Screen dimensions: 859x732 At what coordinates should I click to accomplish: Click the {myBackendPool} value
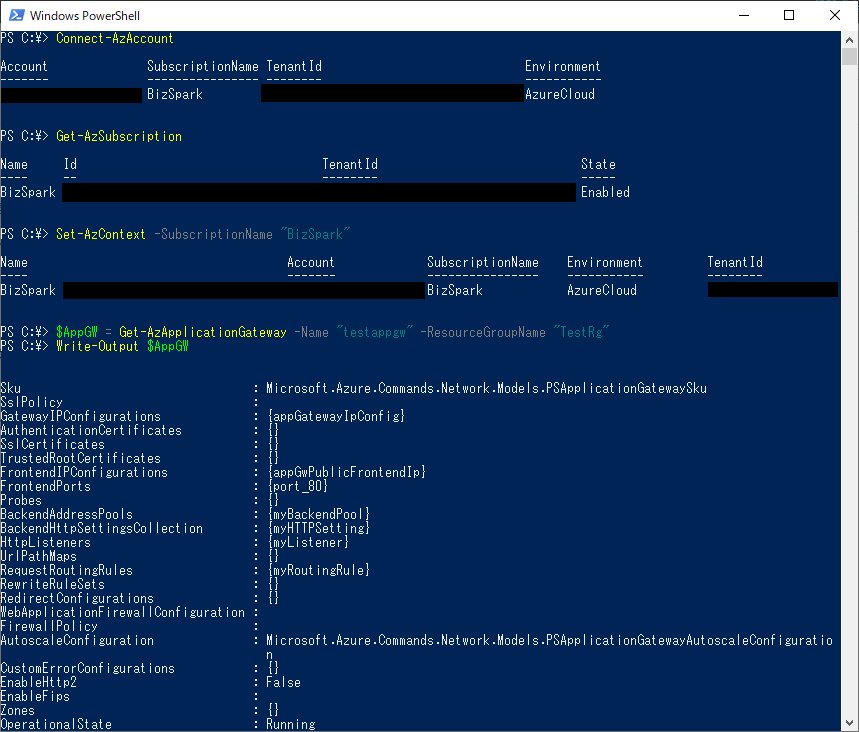pos(318,514)
